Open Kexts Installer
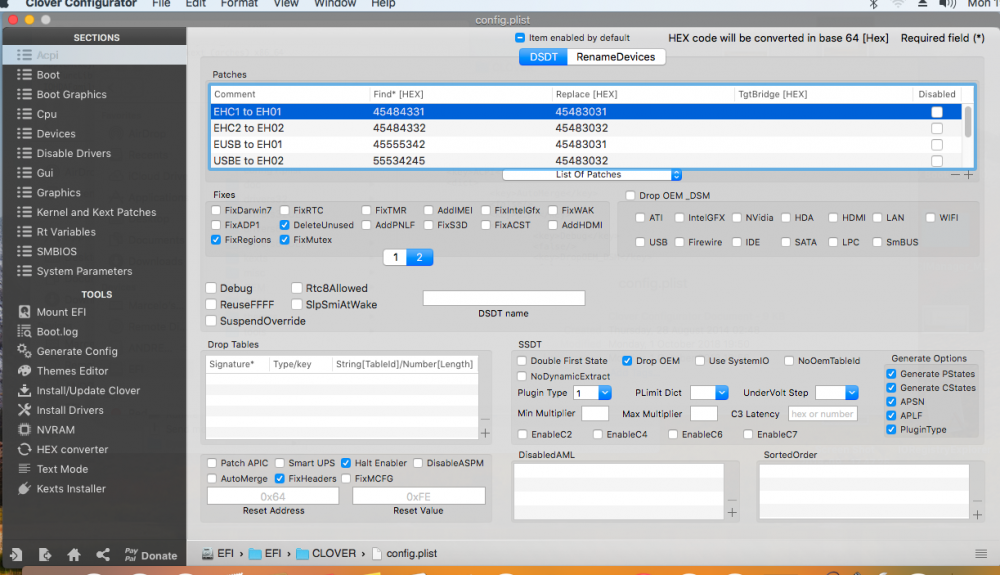The image size is (1000, 575). pos(71,489)
